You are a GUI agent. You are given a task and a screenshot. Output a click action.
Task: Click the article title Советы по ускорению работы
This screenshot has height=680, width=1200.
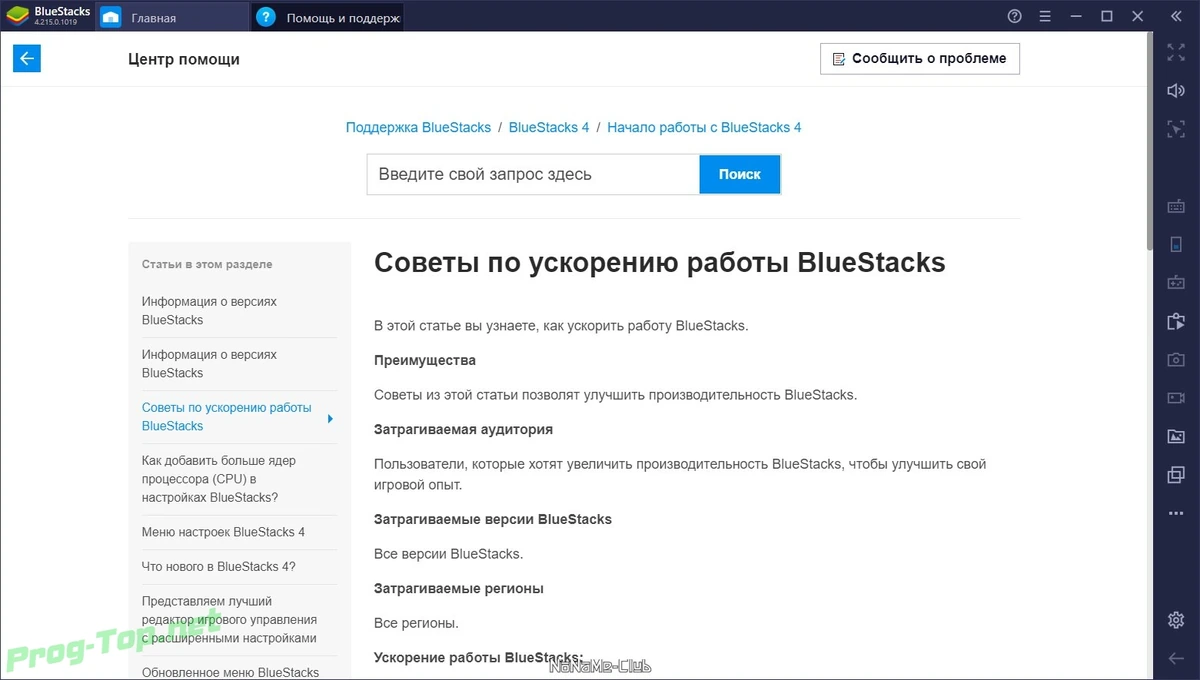[659, 263]
